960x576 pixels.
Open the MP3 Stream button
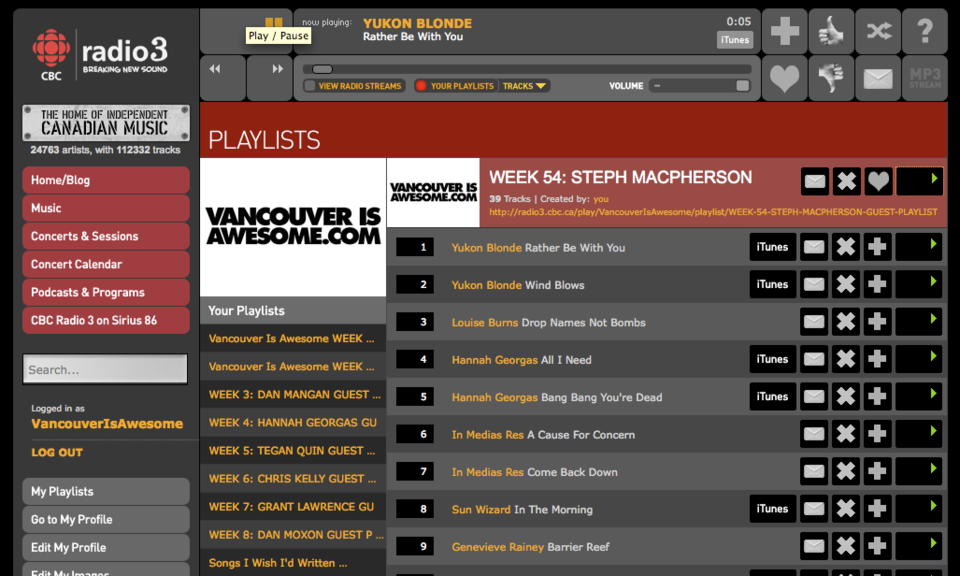point(924,78)
